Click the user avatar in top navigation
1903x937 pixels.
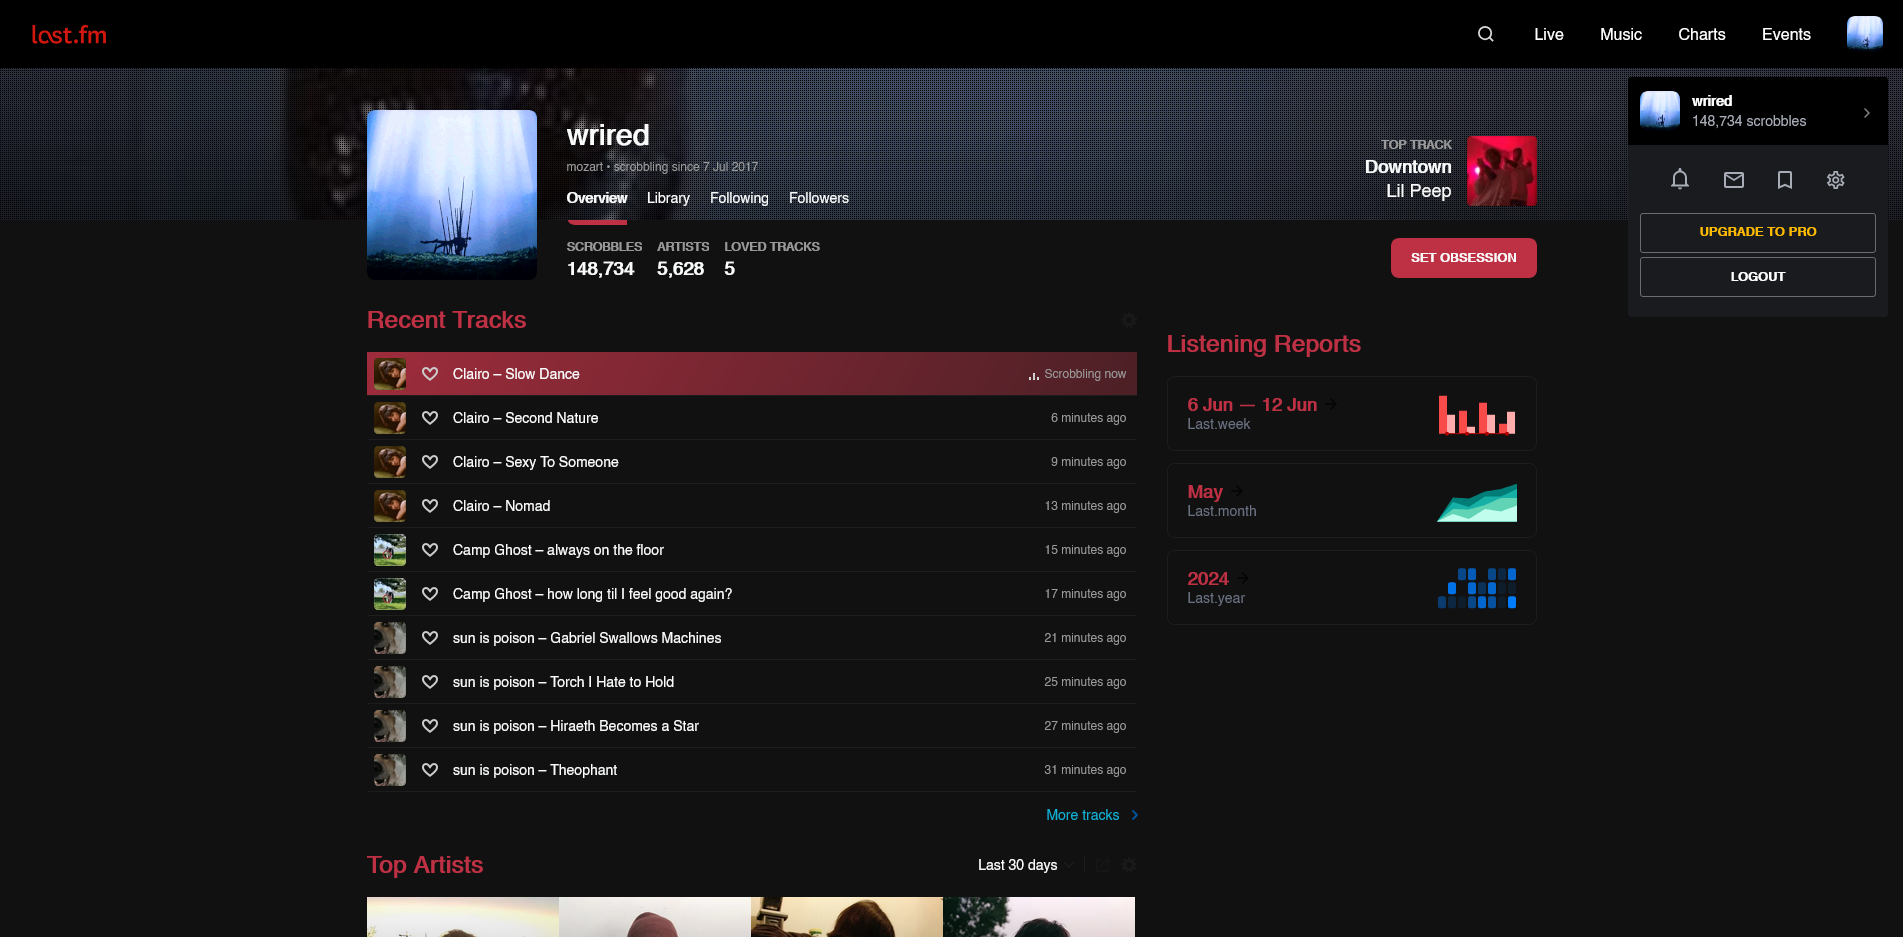[1865, 33]
